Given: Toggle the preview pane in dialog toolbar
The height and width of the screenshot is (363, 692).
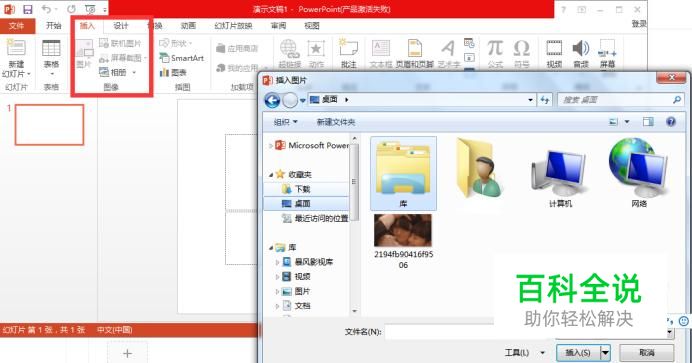Looking at the screenshot, I should (x=648, y=122).
